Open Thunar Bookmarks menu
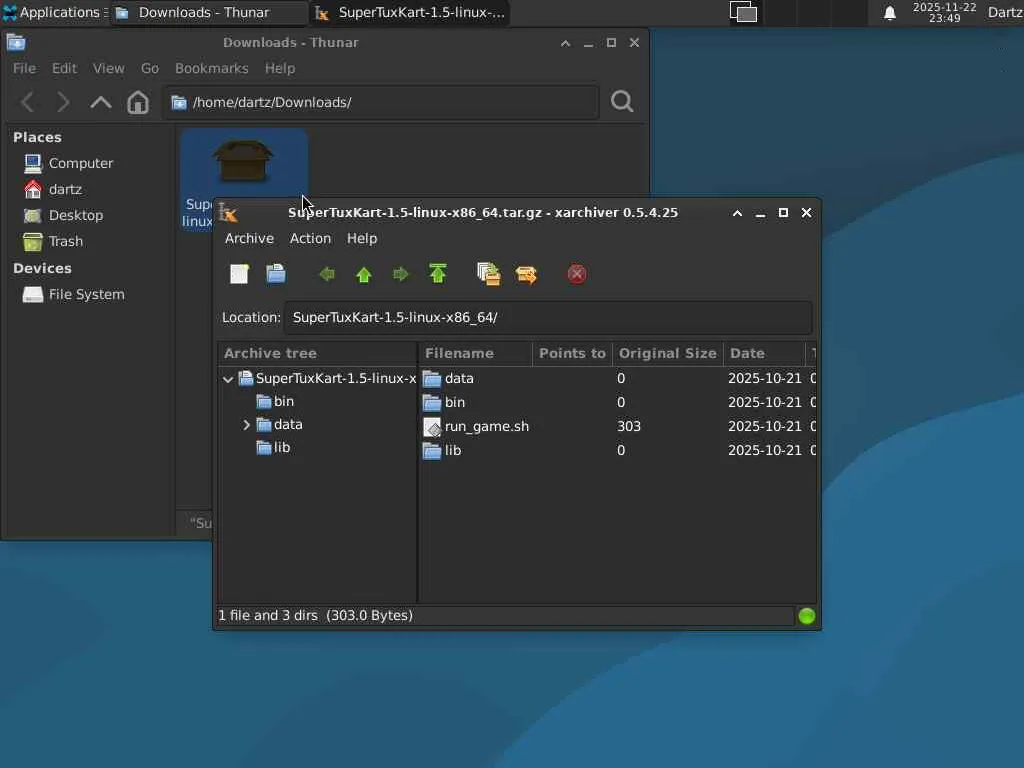The image size is (1024, 768). [212, 69]
